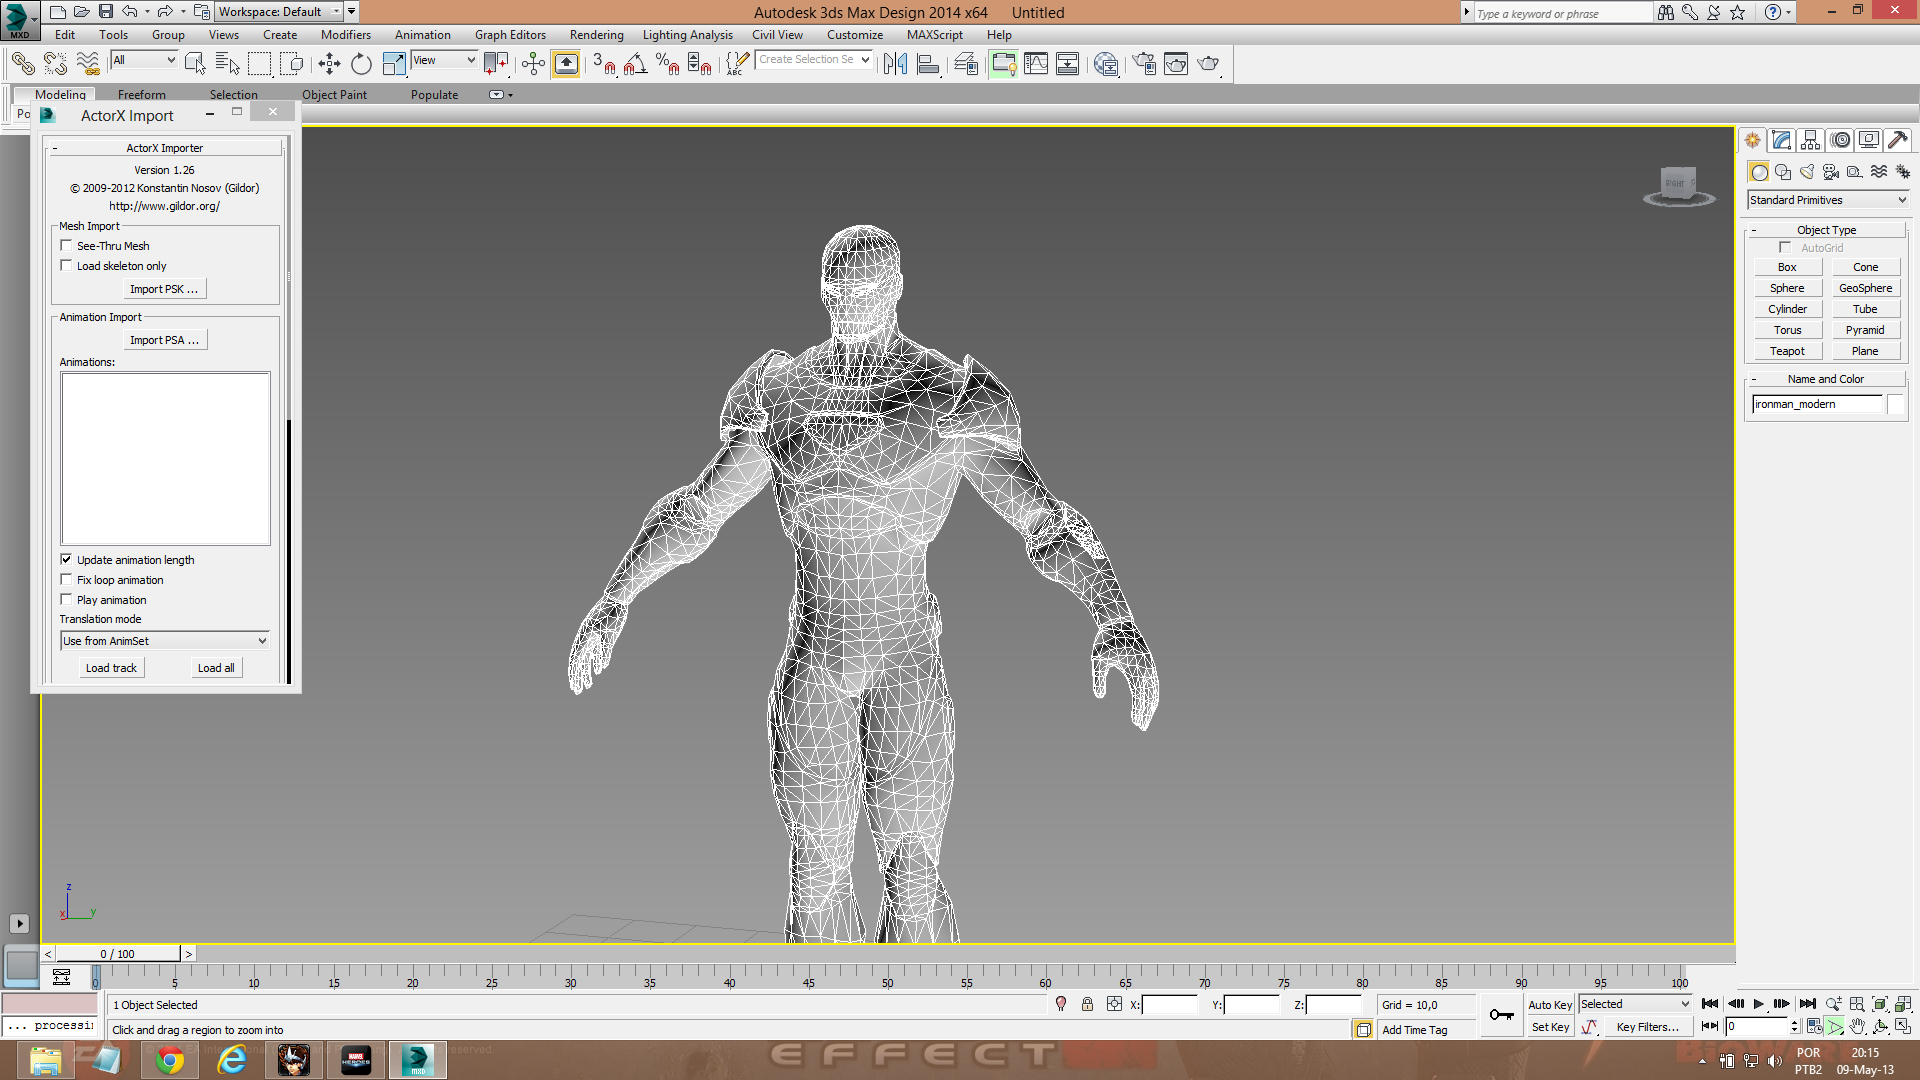Create a Teapot primitive button
Image resolution: width=1920 pixels, height=1080 pixels.
point(1787,351)
